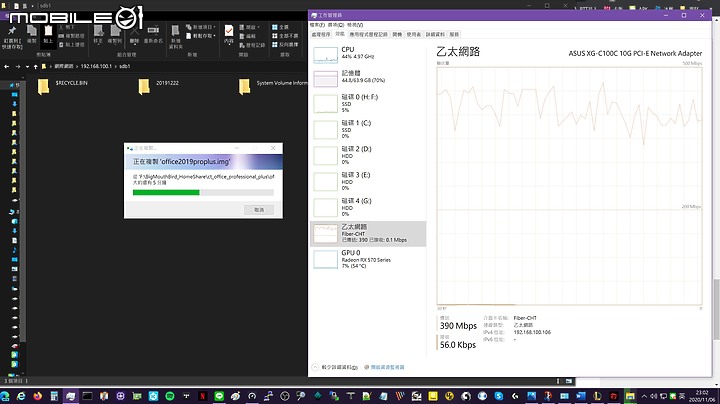Click the 192.168.100.106 IPv4 address text
The width and height of the screenshot is (720, 404).
(x=532, y=332)
